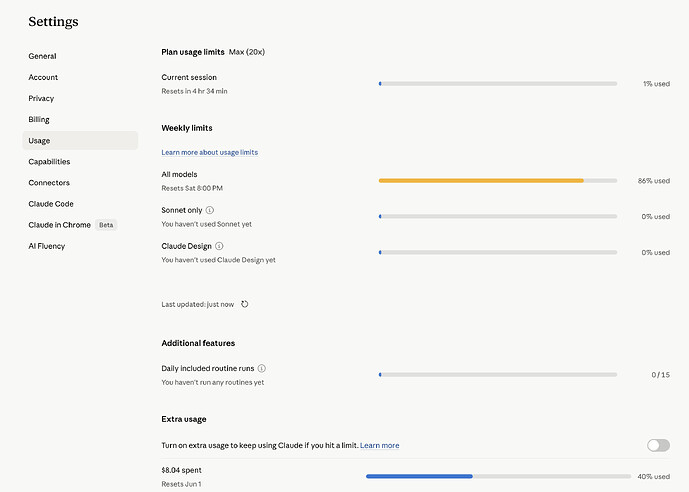
Task: Click the Last updated: just now text
Action: 197,304
